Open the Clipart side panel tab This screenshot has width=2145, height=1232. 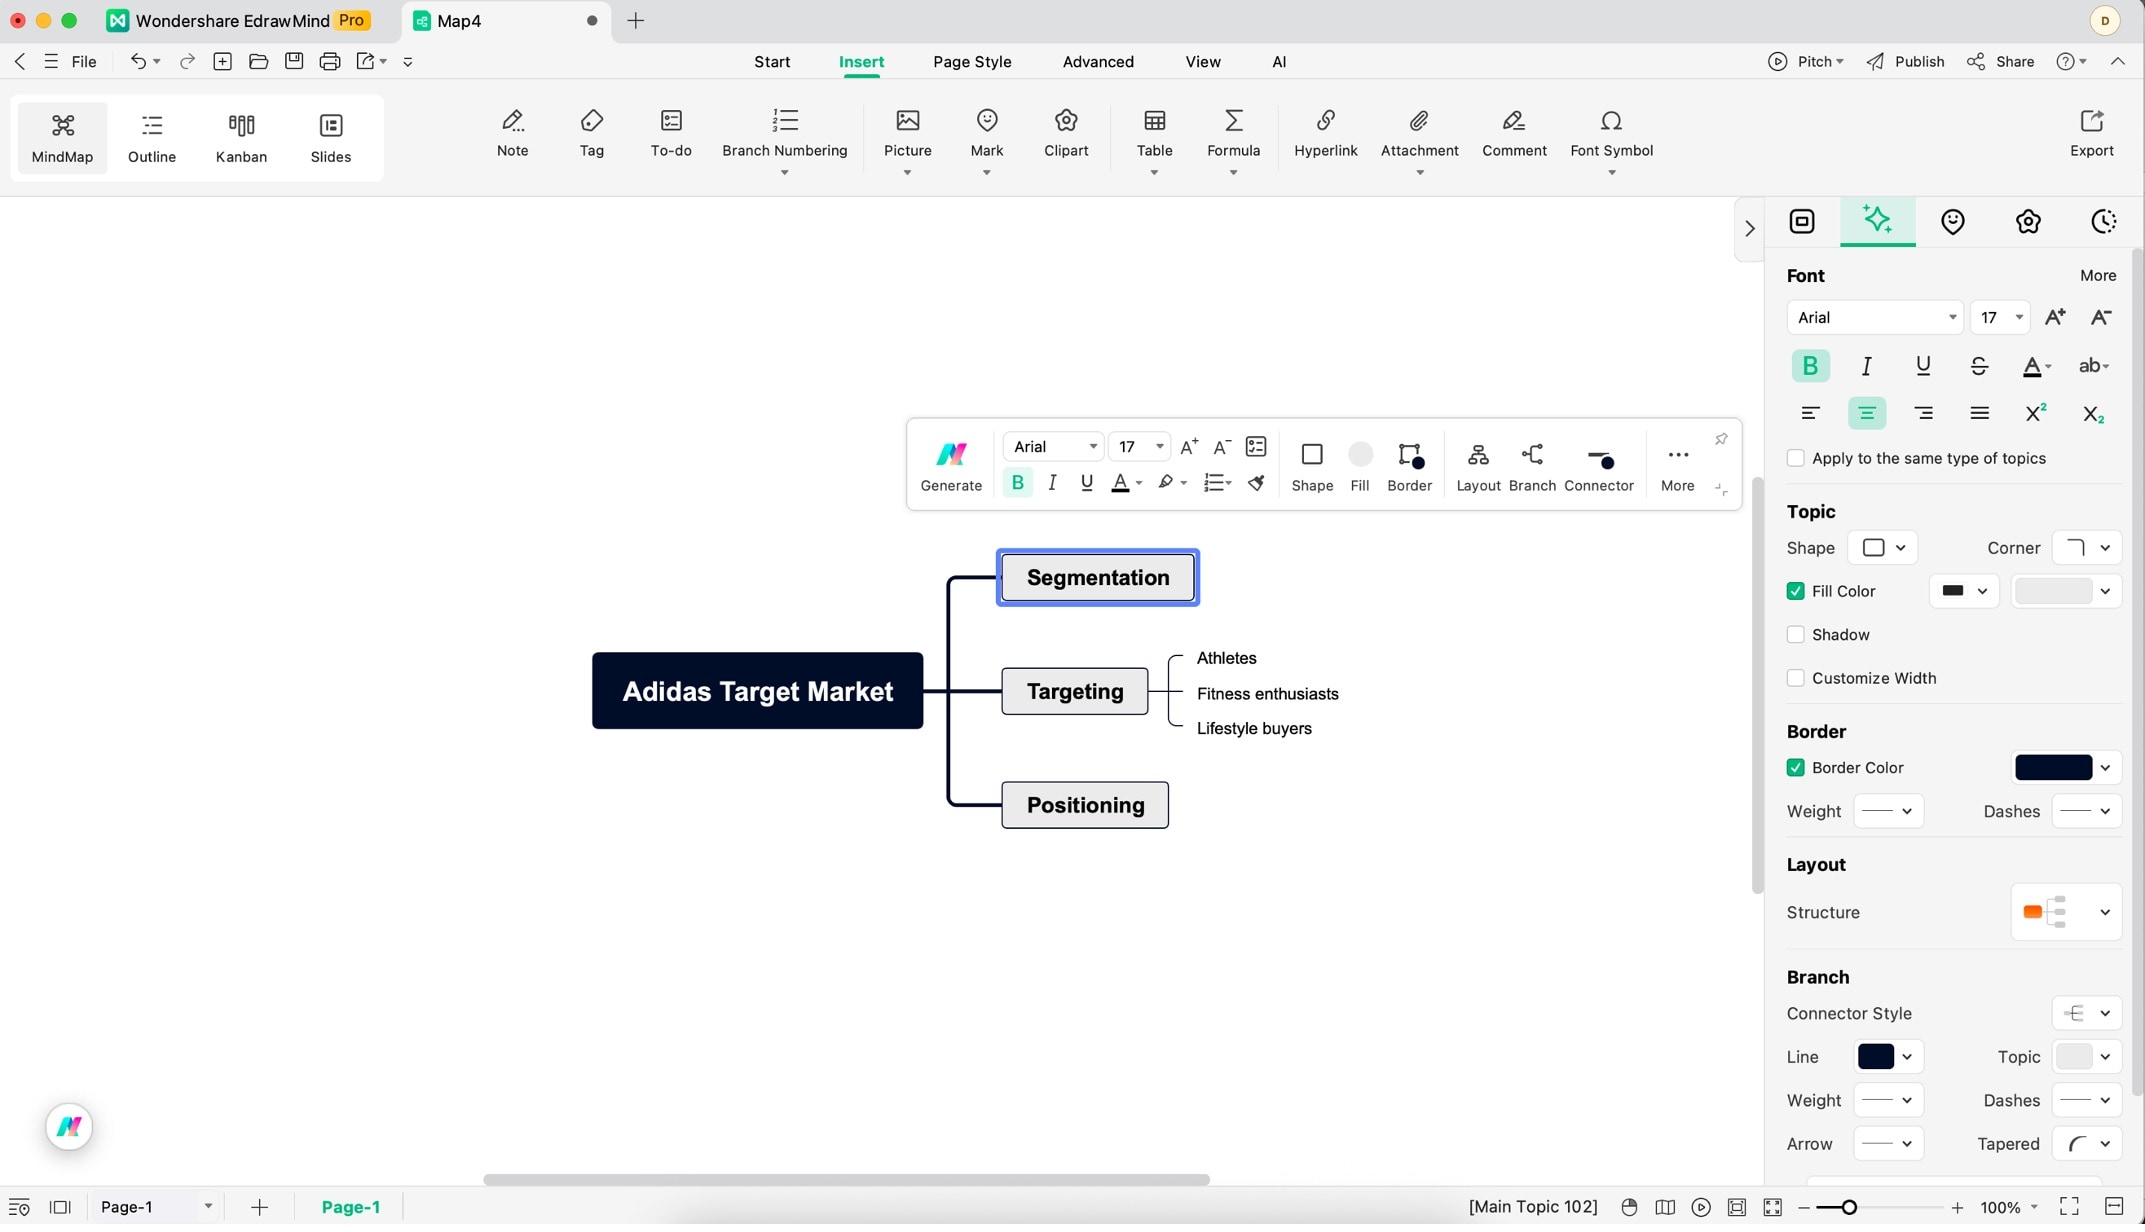click(2027, 221)
